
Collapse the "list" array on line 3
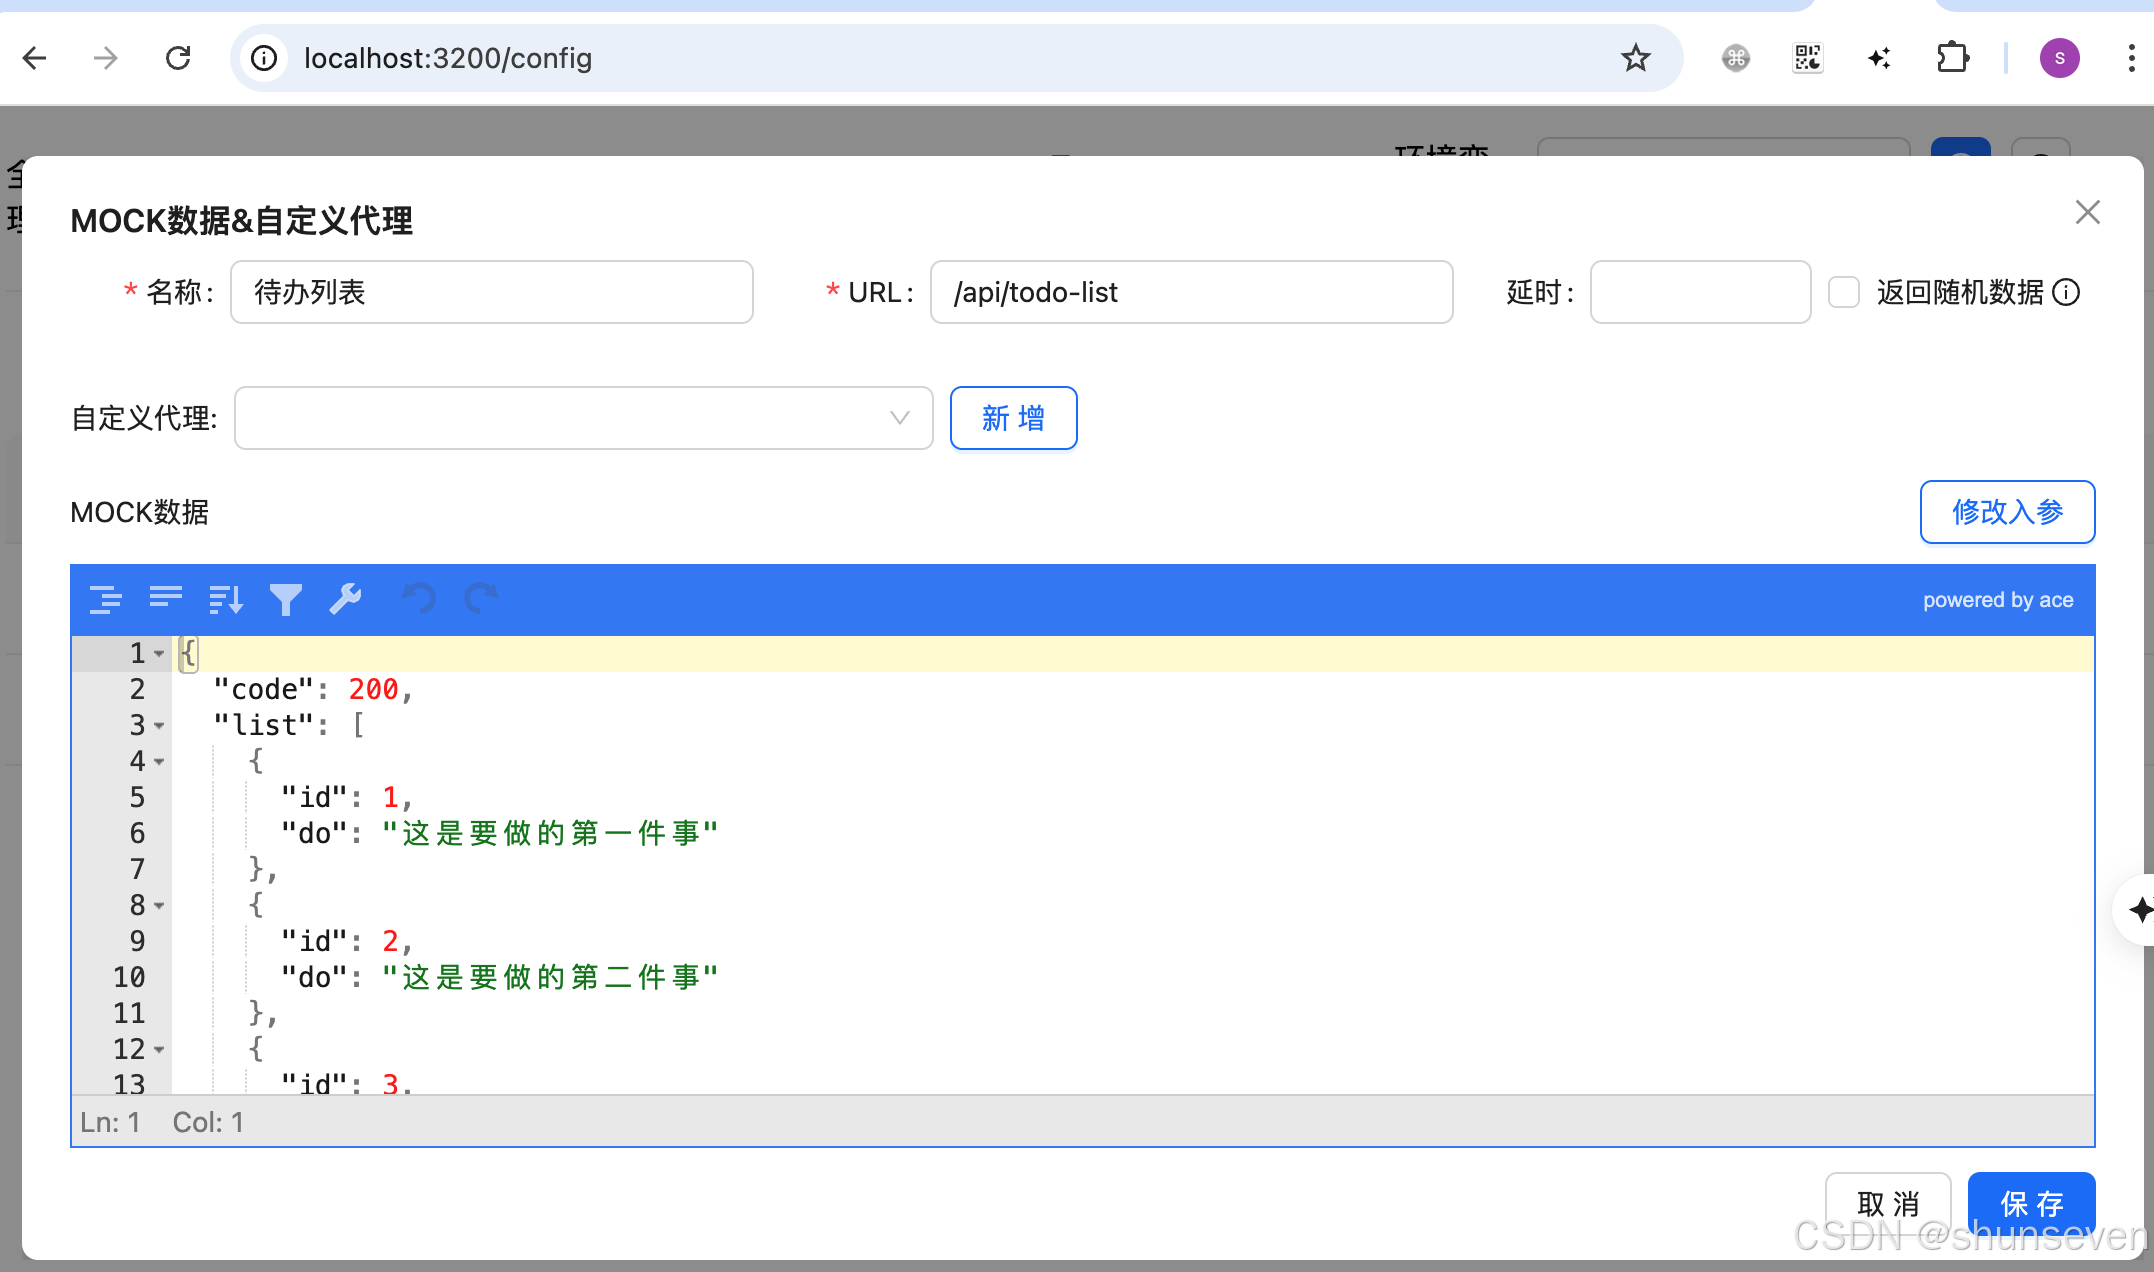[x=159, y=726]
